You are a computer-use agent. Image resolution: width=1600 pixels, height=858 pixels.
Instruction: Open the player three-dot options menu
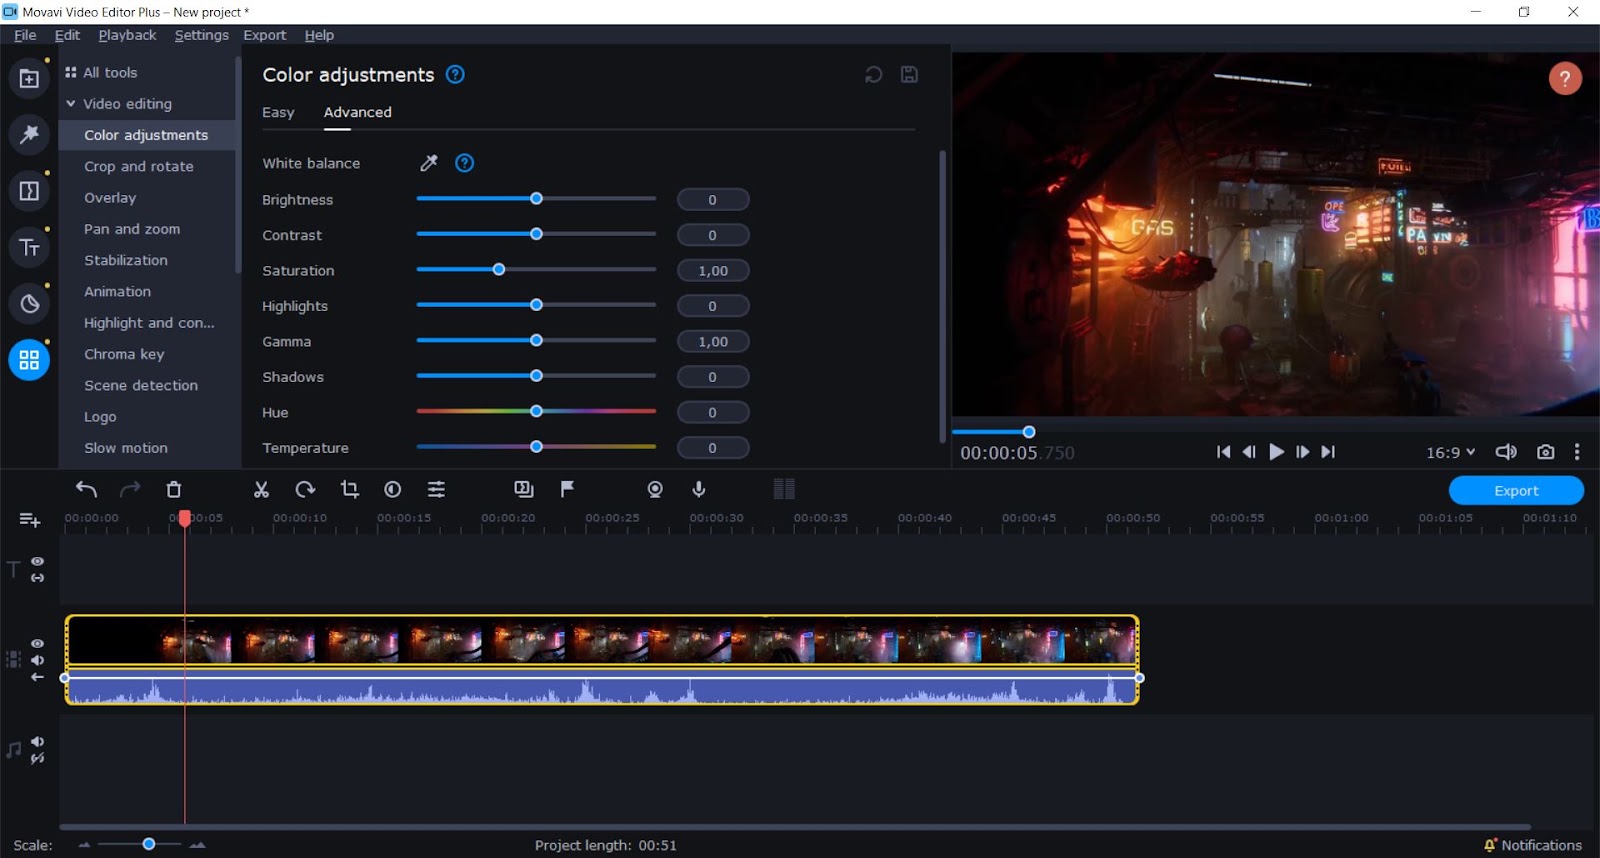1577,452
